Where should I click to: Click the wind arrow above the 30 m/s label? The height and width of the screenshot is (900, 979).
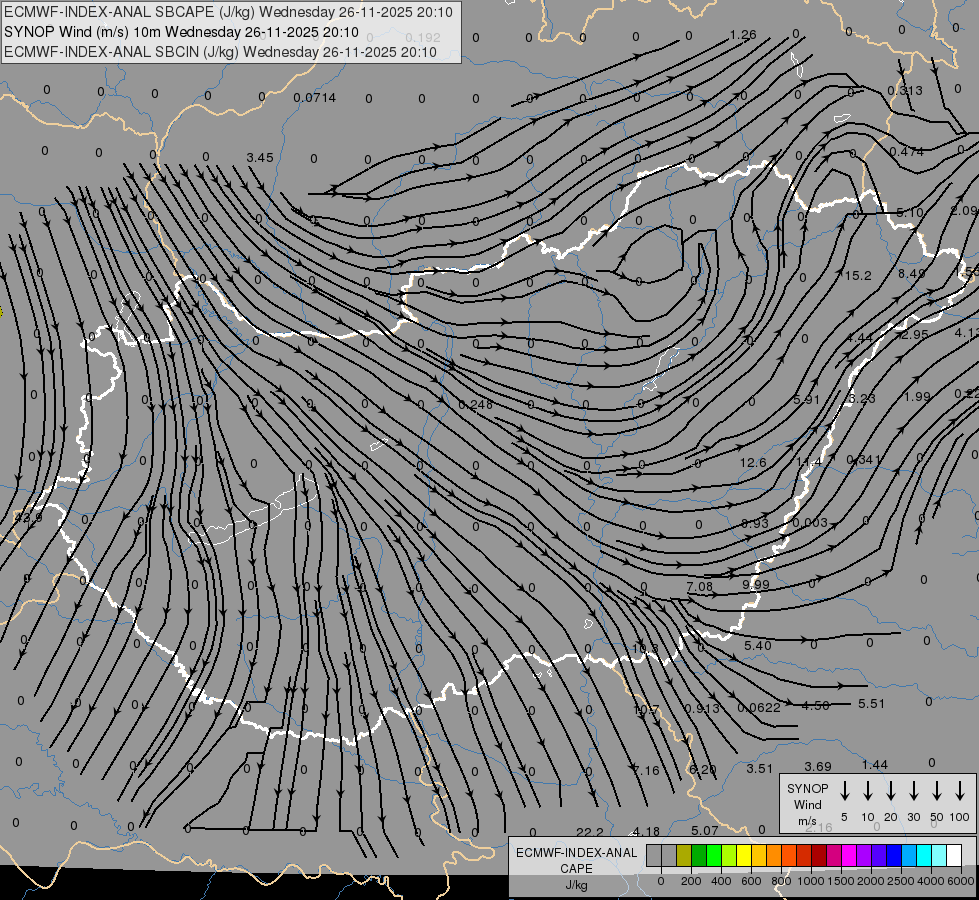pyautogui.click(x=913, y=791)
